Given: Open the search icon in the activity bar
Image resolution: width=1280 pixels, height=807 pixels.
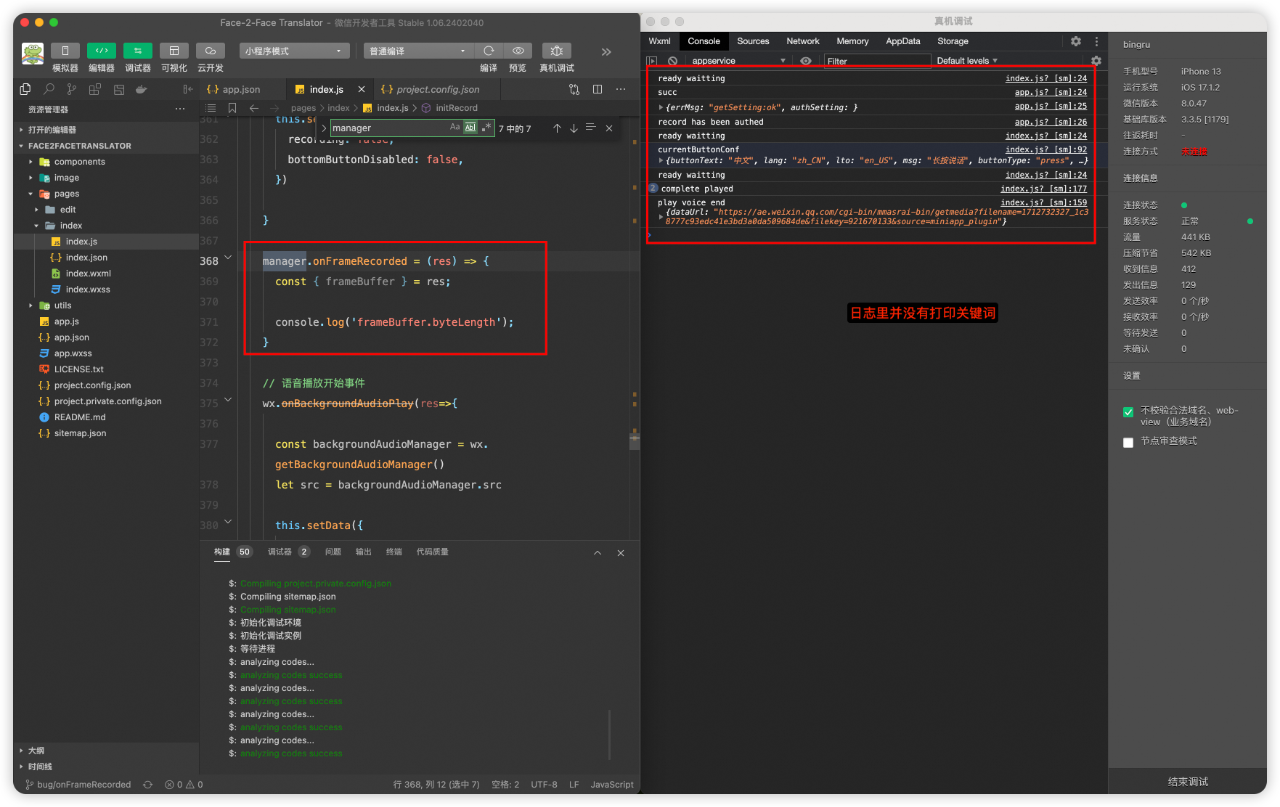Looking at the screenshot, I should pos(48,89).
